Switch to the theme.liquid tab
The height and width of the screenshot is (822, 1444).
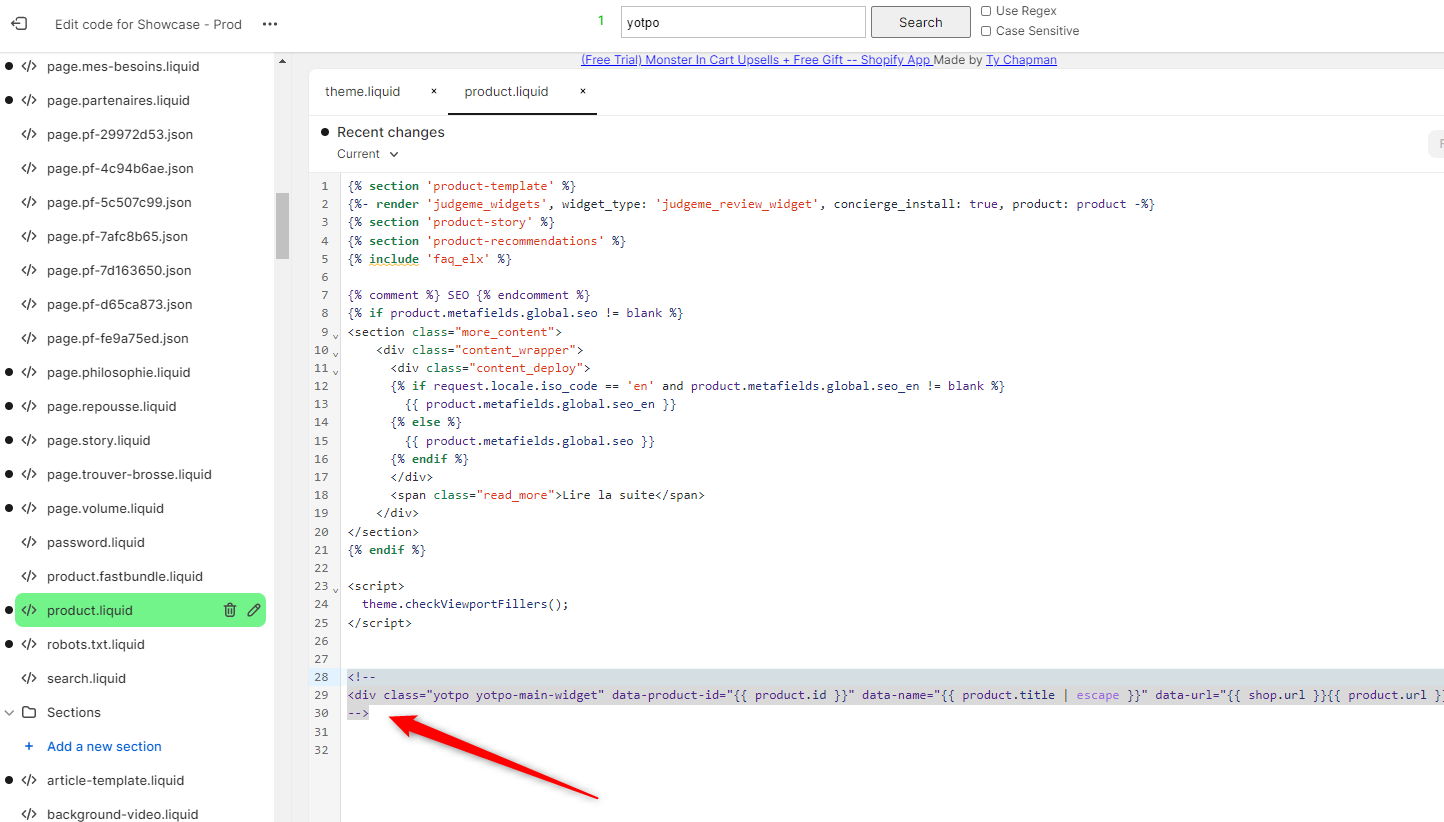[x=362, y=91]
